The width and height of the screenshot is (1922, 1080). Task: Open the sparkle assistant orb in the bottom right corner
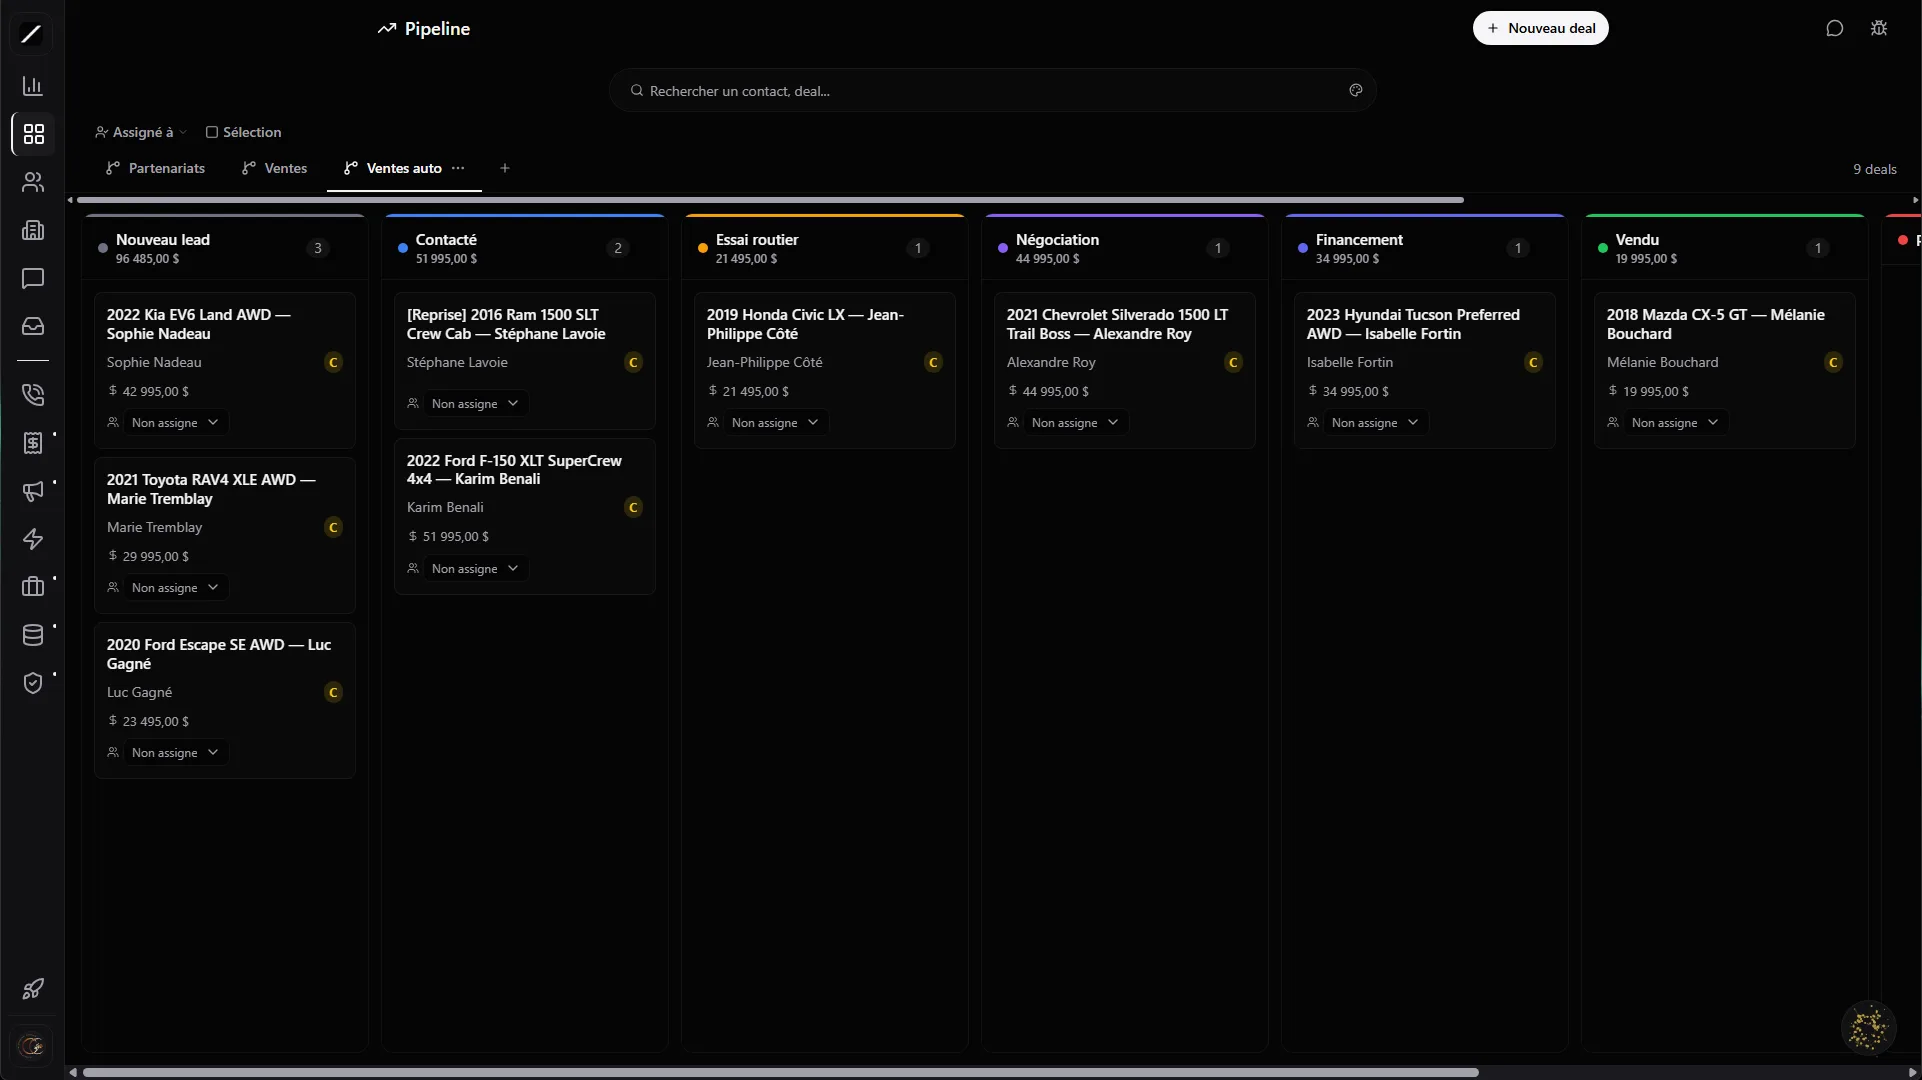[x=1867, y=1028]
